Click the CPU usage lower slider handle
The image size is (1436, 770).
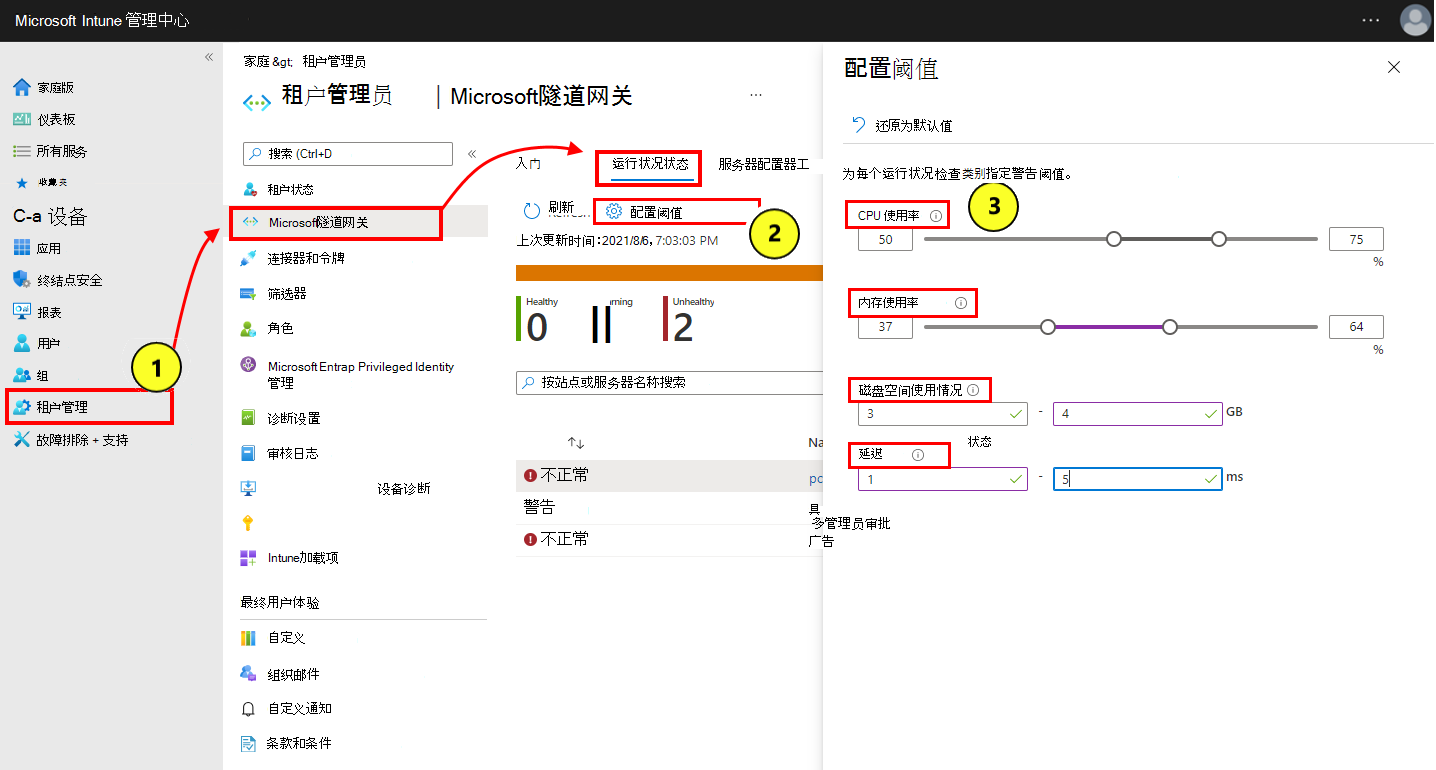tap(1114, 239)
